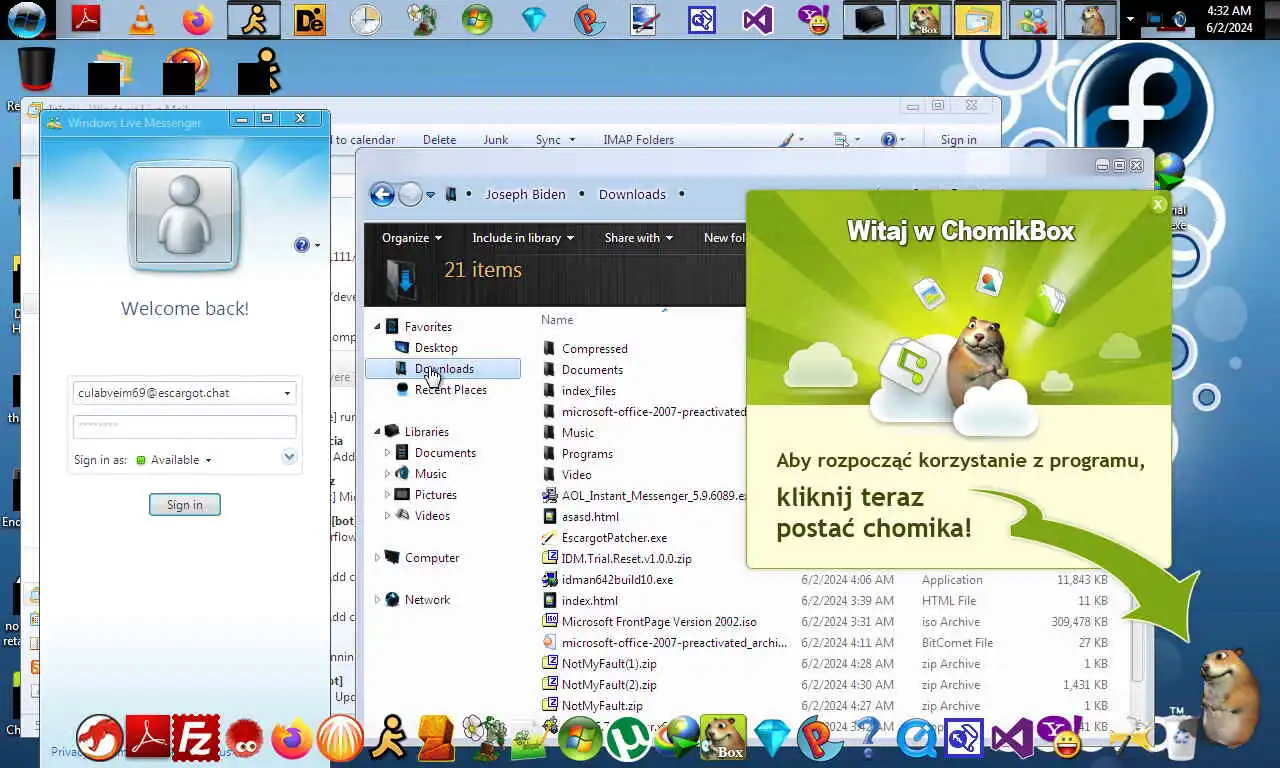Select the Compressed folder
Viewport: 1280px width, 768px height.
(x=595, y=349)
